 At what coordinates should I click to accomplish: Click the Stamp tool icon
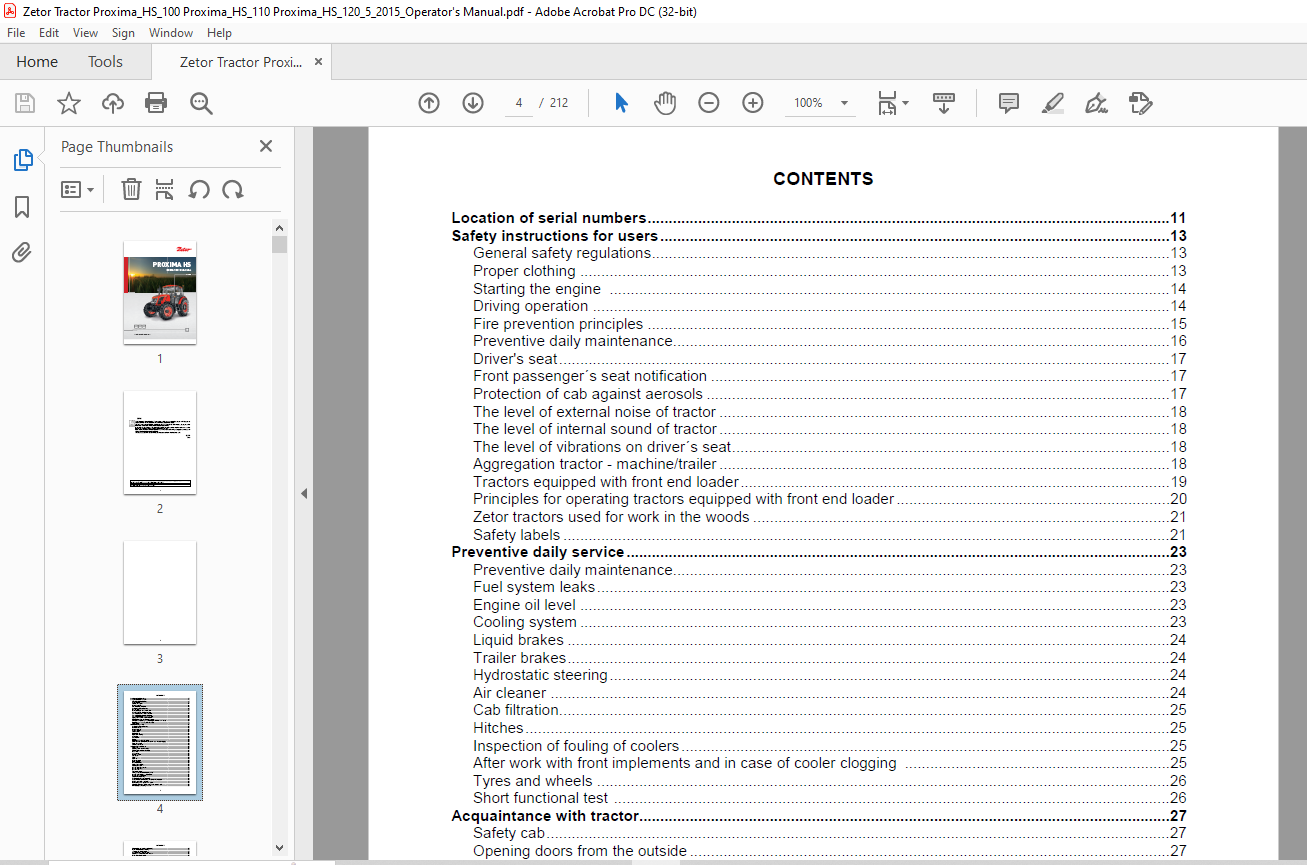[x=1140, y=103]
